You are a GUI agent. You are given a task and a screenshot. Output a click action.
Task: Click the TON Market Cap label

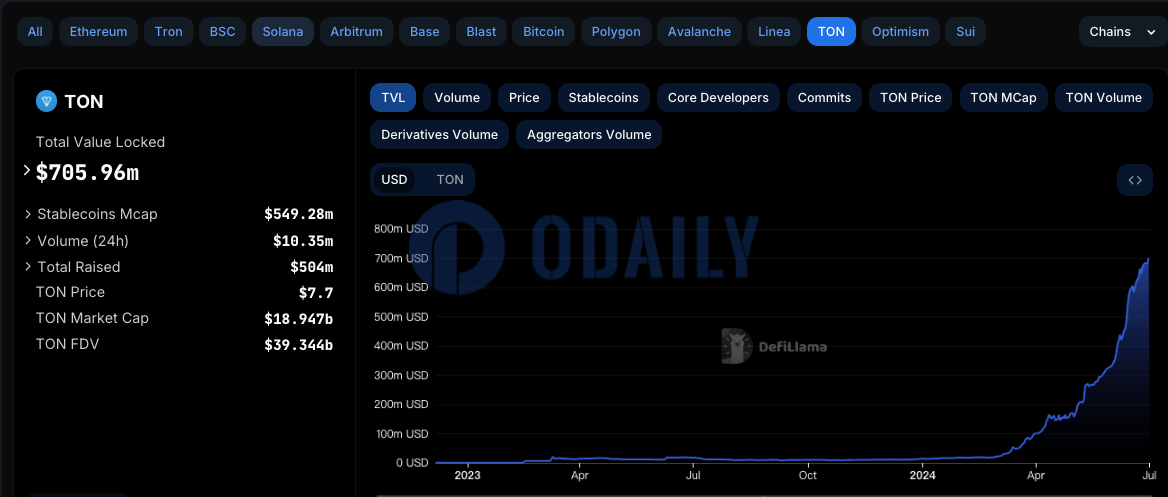click(x=92, y=318)
